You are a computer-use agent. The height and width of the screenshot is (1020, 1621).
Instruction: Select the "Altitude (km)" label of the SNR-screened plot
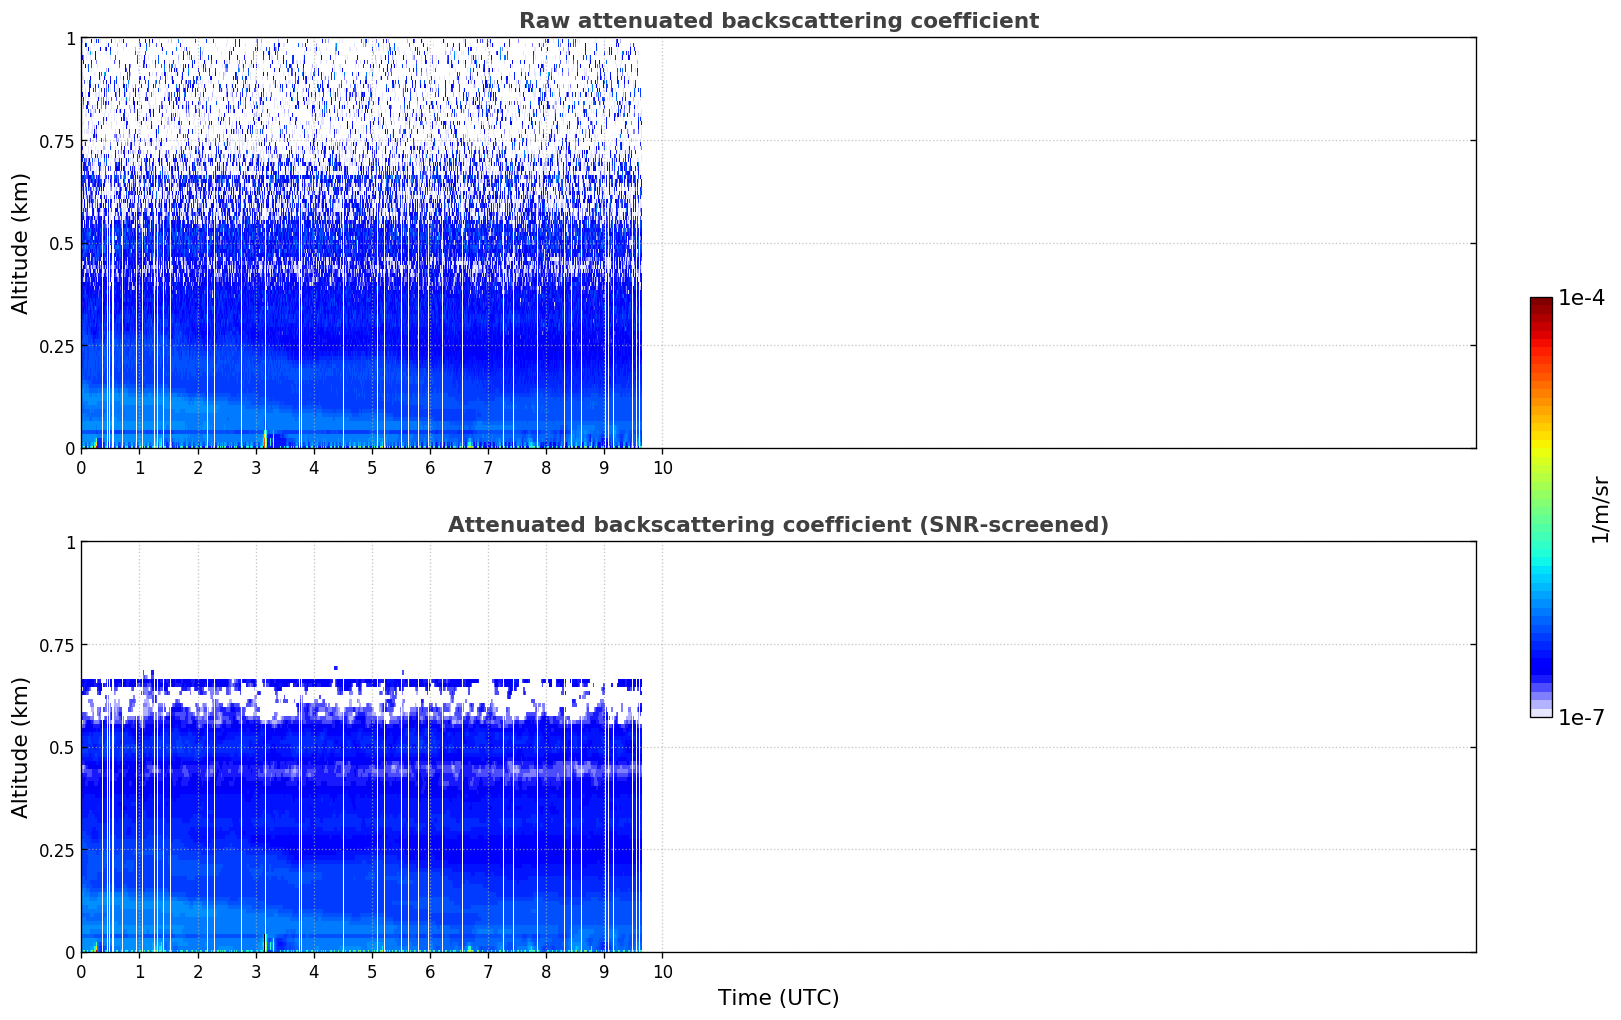tap(21, 747)
